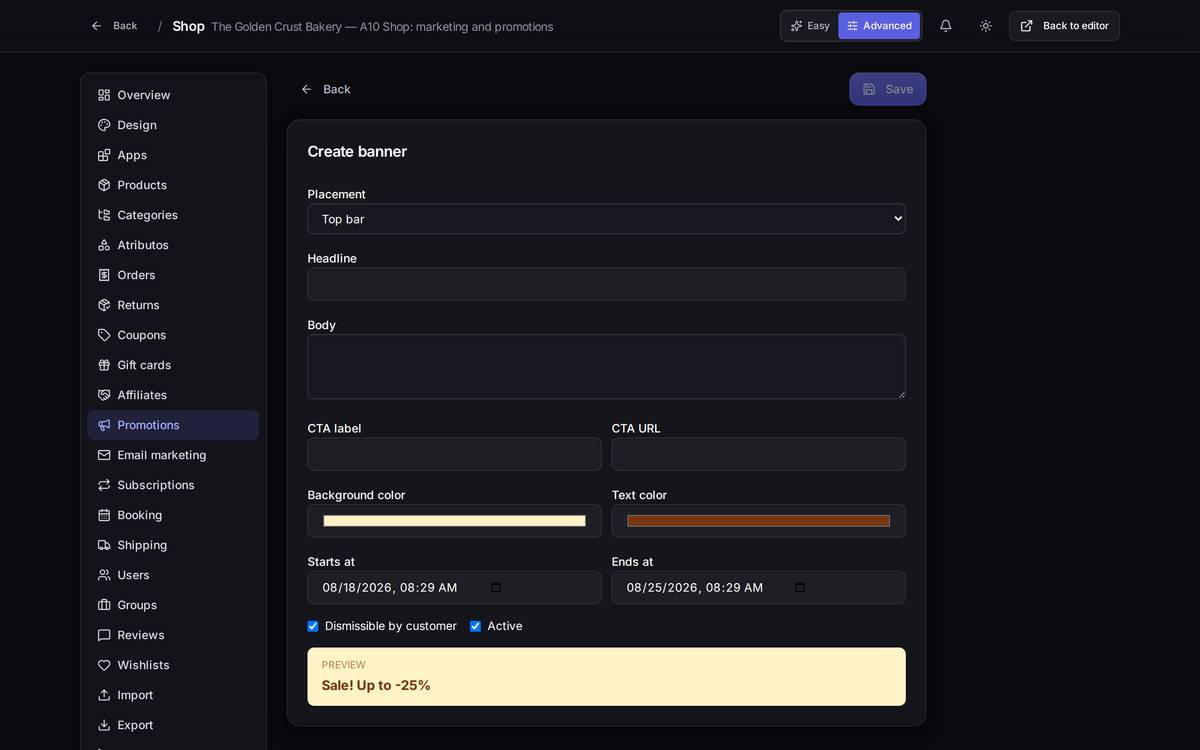
Task: Click the Atributos sidebar icon
Action: [104, 245]
